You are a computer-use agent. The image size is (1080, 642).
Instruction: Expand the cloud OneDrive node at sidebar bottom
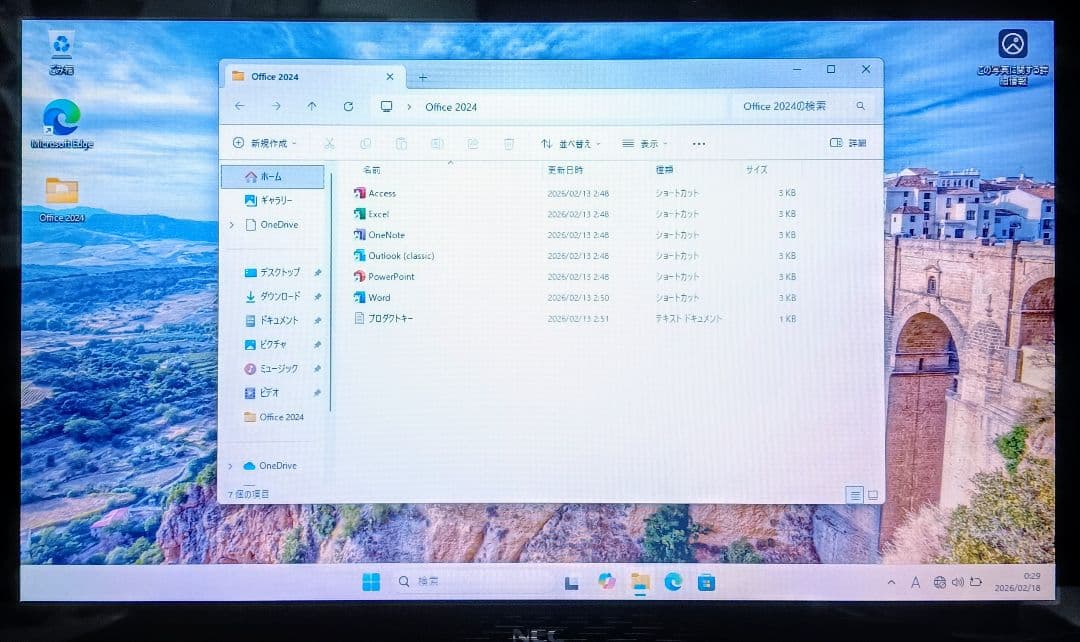tap(231, 466)
